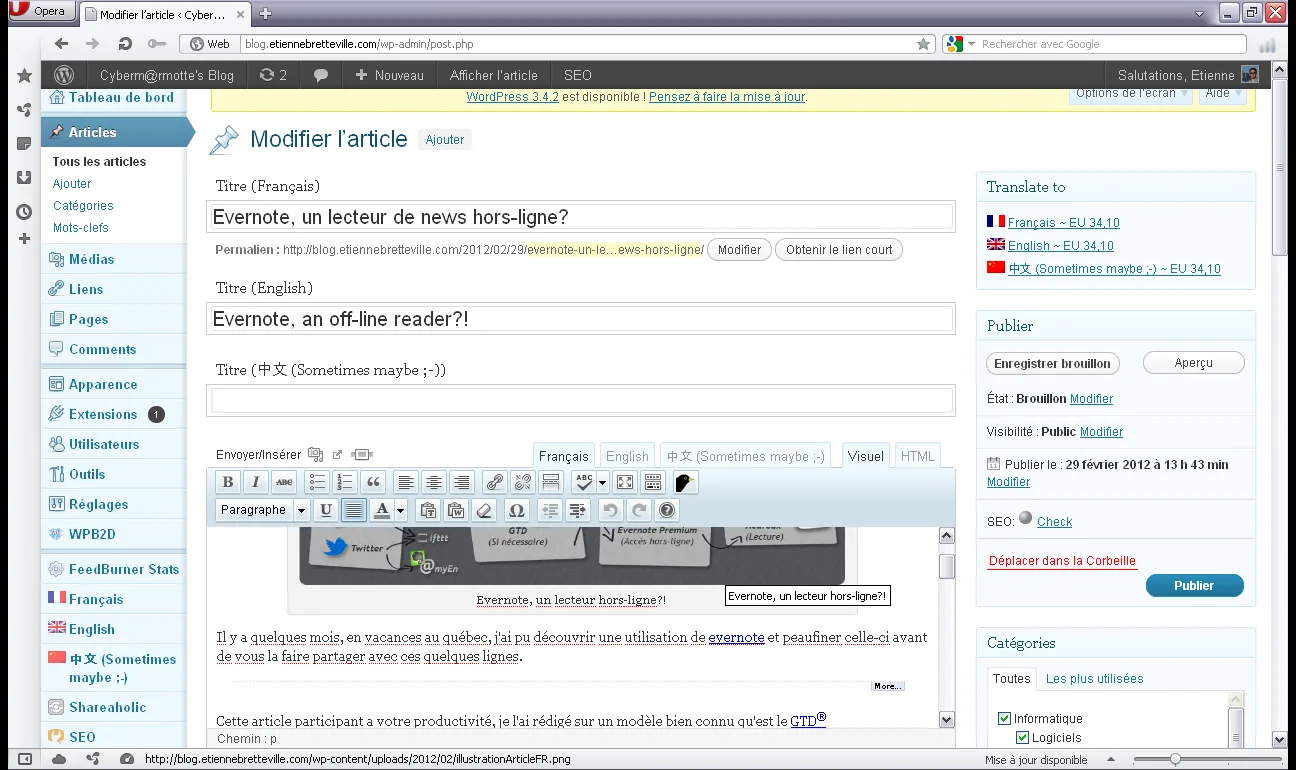Open Les plus utilisées categories tab
The width and height of the screenshot is (1296, 770).
(1095, 678)
